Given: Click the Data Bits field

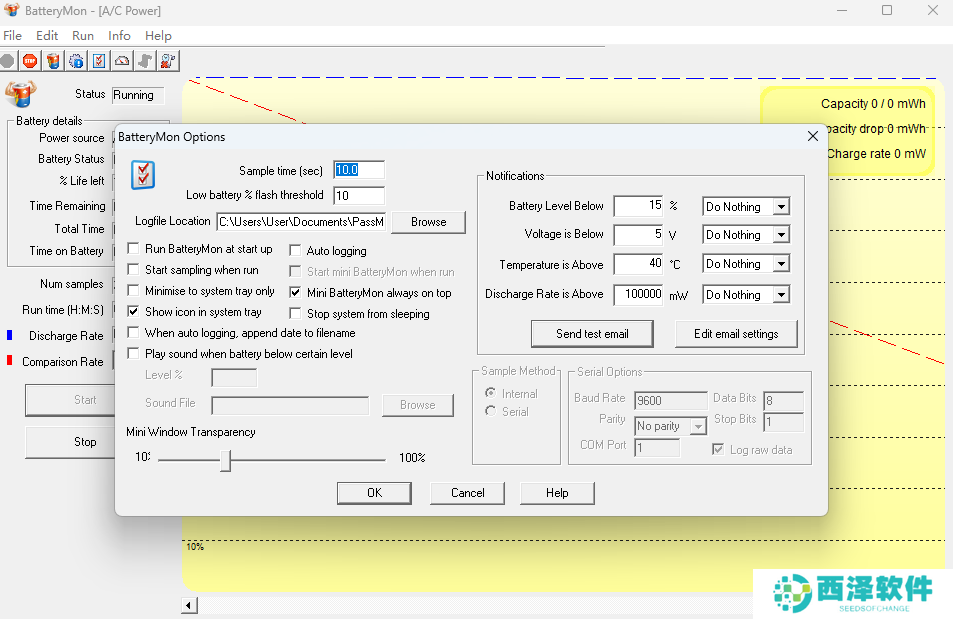Looking at the screenshot, I should [783, 400].
